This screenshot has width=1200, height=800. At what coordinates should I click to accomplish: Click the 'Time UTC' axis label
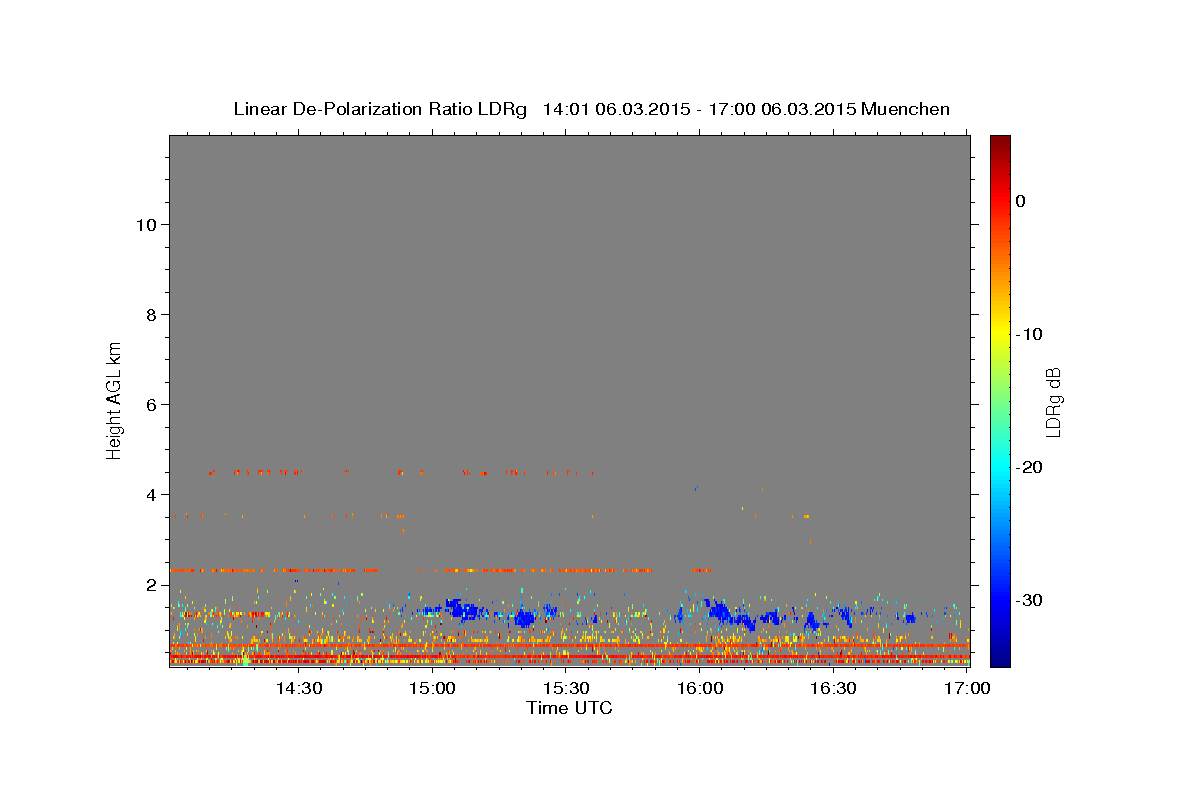(x=569, y=708)
